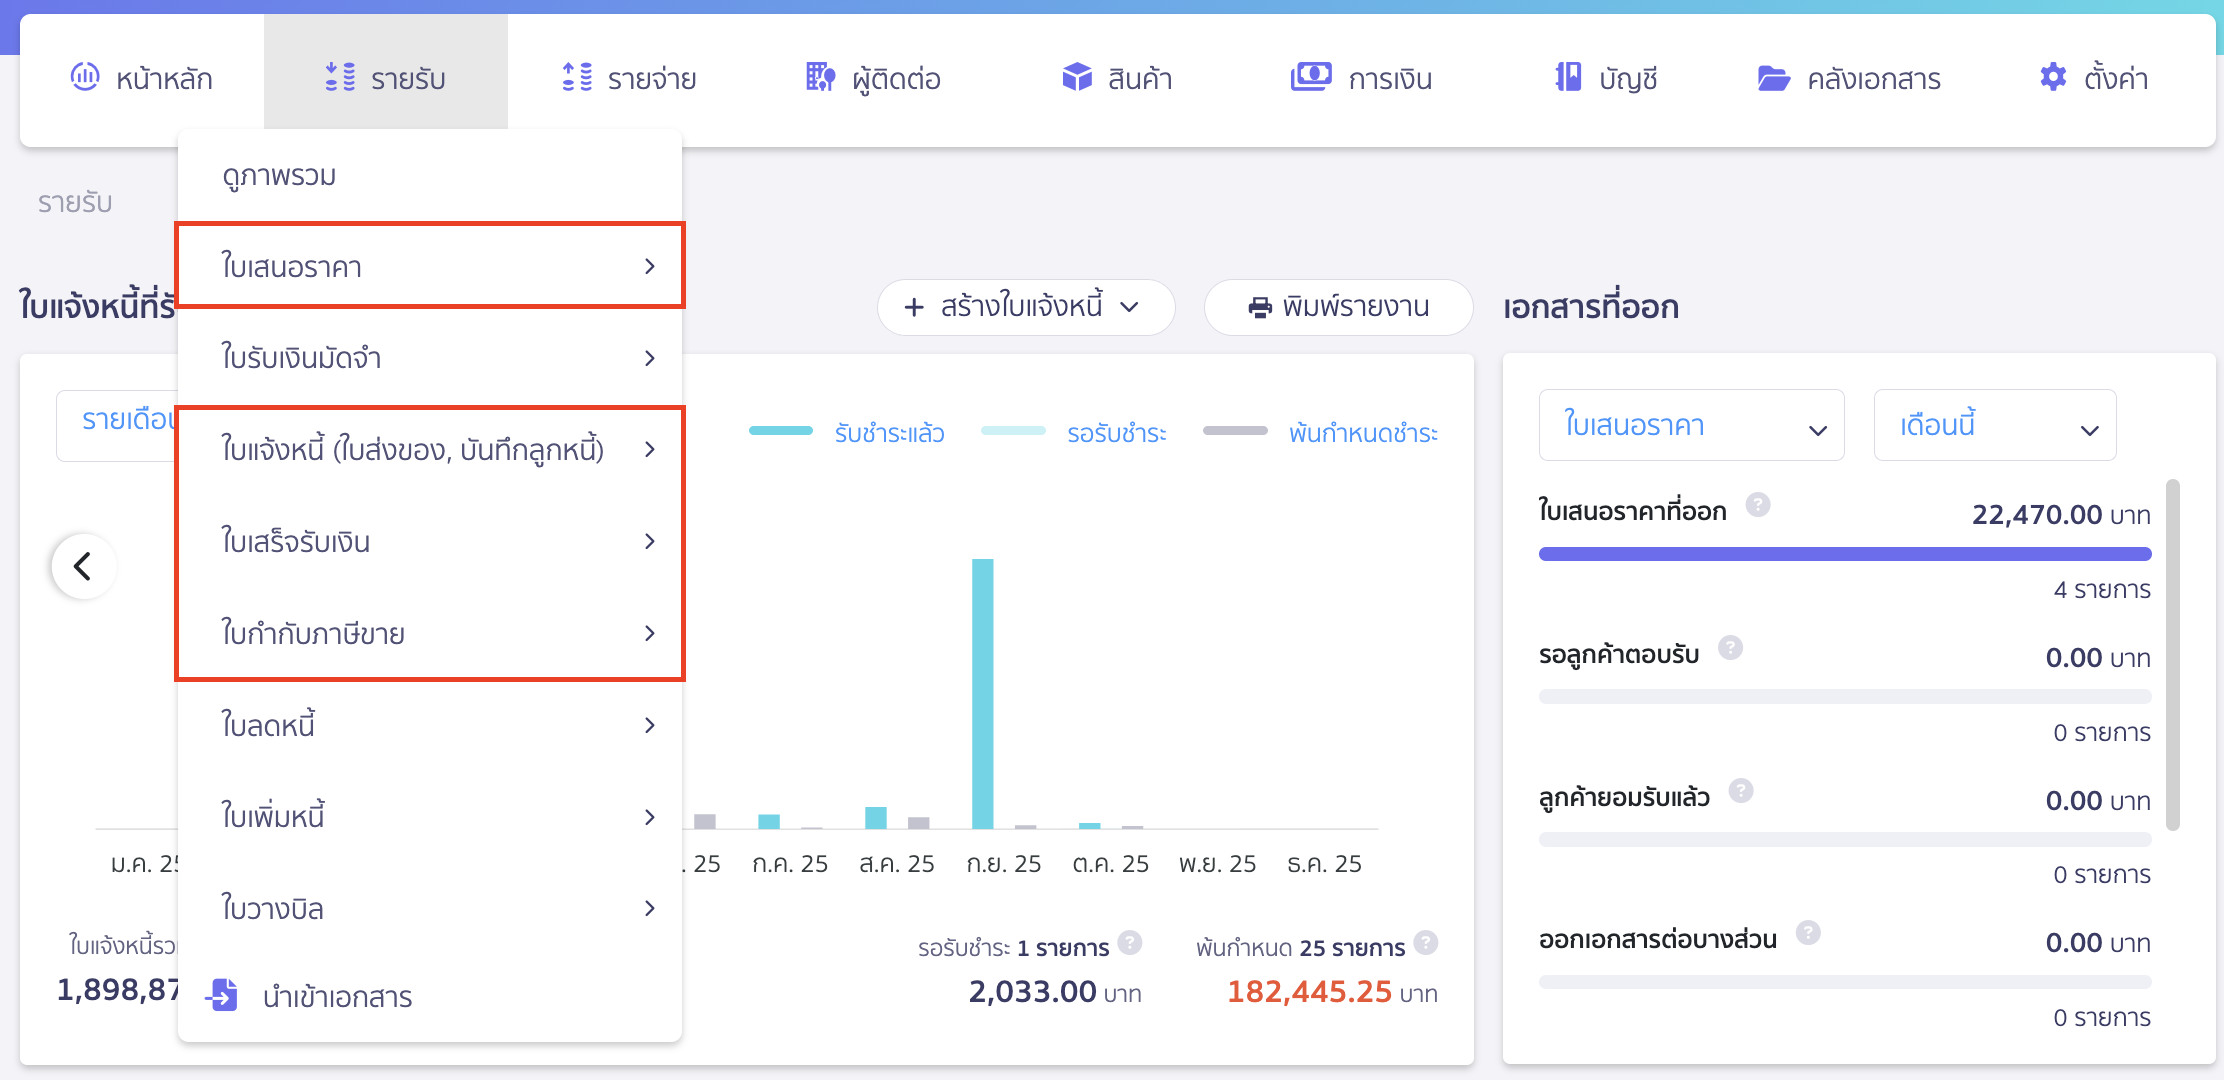Click the พิมพ์รายงาน button
The width and height of the screenshot is (2224, 1080).
pos(1337,307)
